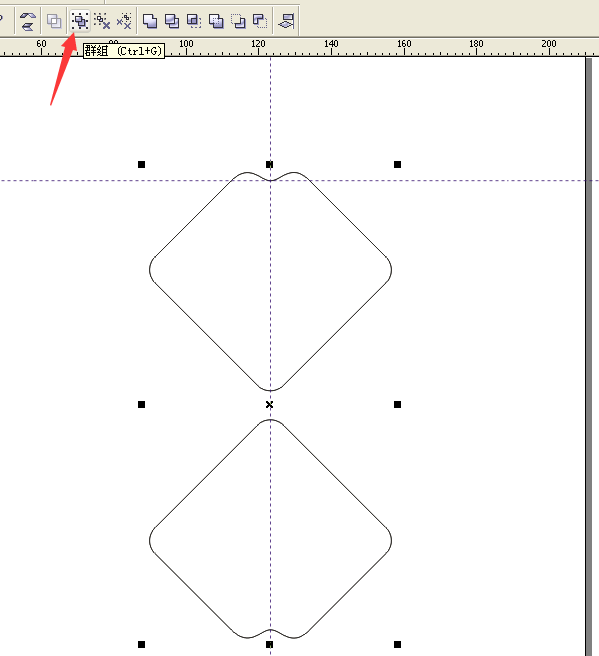Click the middle-right selection handle
This screenshot has width=599, height=656.
click(397, 404)
